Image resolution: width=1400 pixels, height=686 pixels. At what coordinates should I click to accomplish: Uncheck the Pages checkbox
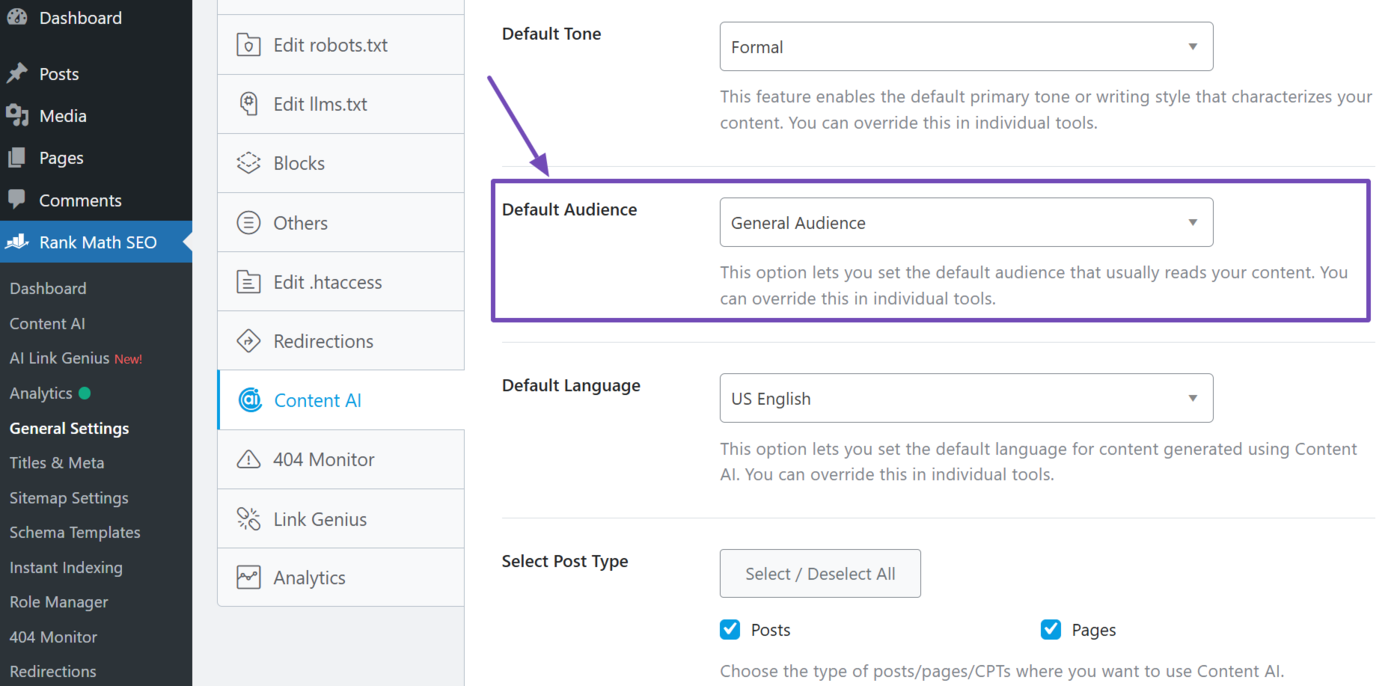pos(1051,629)
